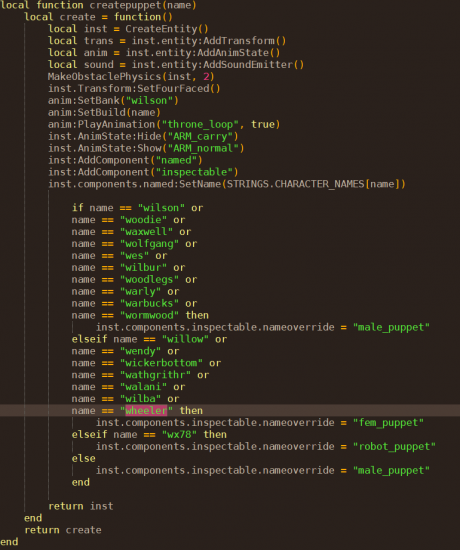The height and width of the screenshot is (550, 460).
Task: Click the "wolfgang" string
Action: 149,243
